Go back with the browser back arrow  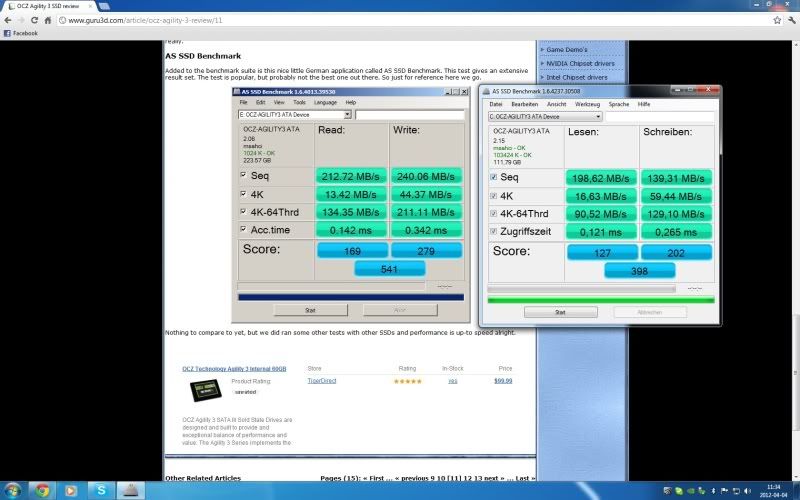pos(8,20)
